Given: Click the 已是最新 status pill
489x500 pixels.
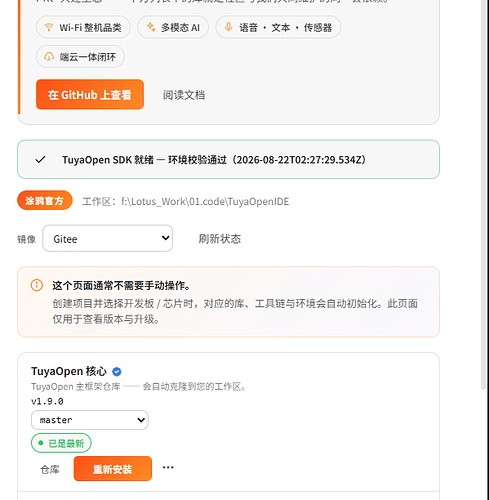Looking at the screenshot, I should pos(61,443).
